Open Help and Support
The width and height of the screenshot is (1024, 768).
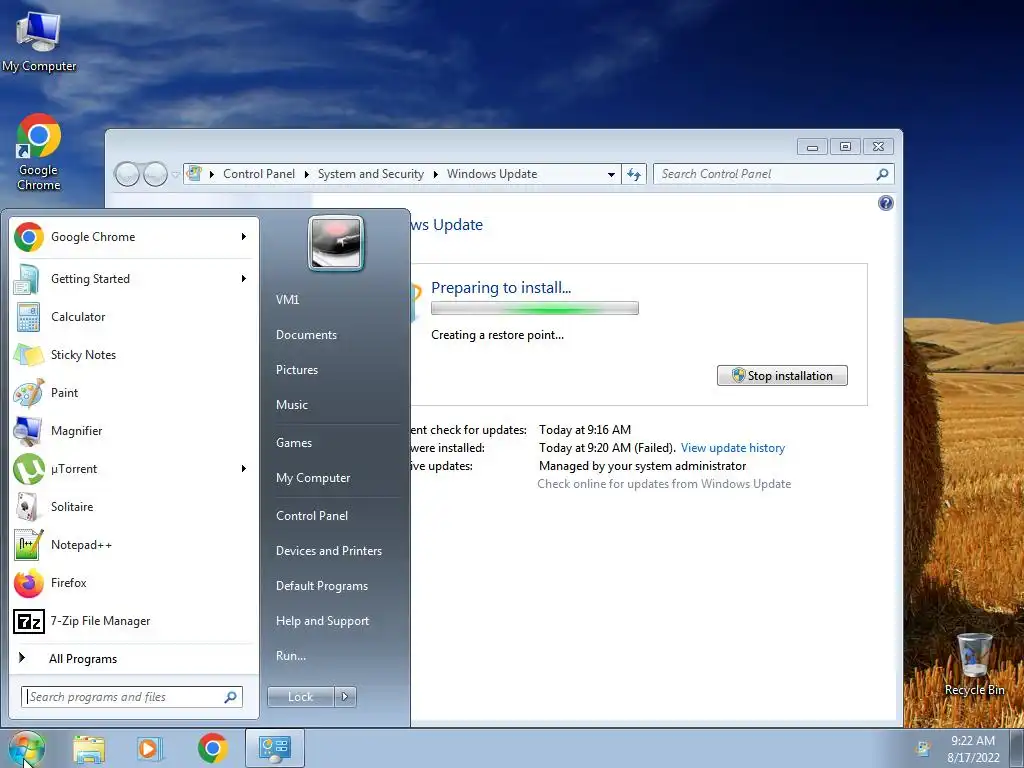(x=323, y=621)
